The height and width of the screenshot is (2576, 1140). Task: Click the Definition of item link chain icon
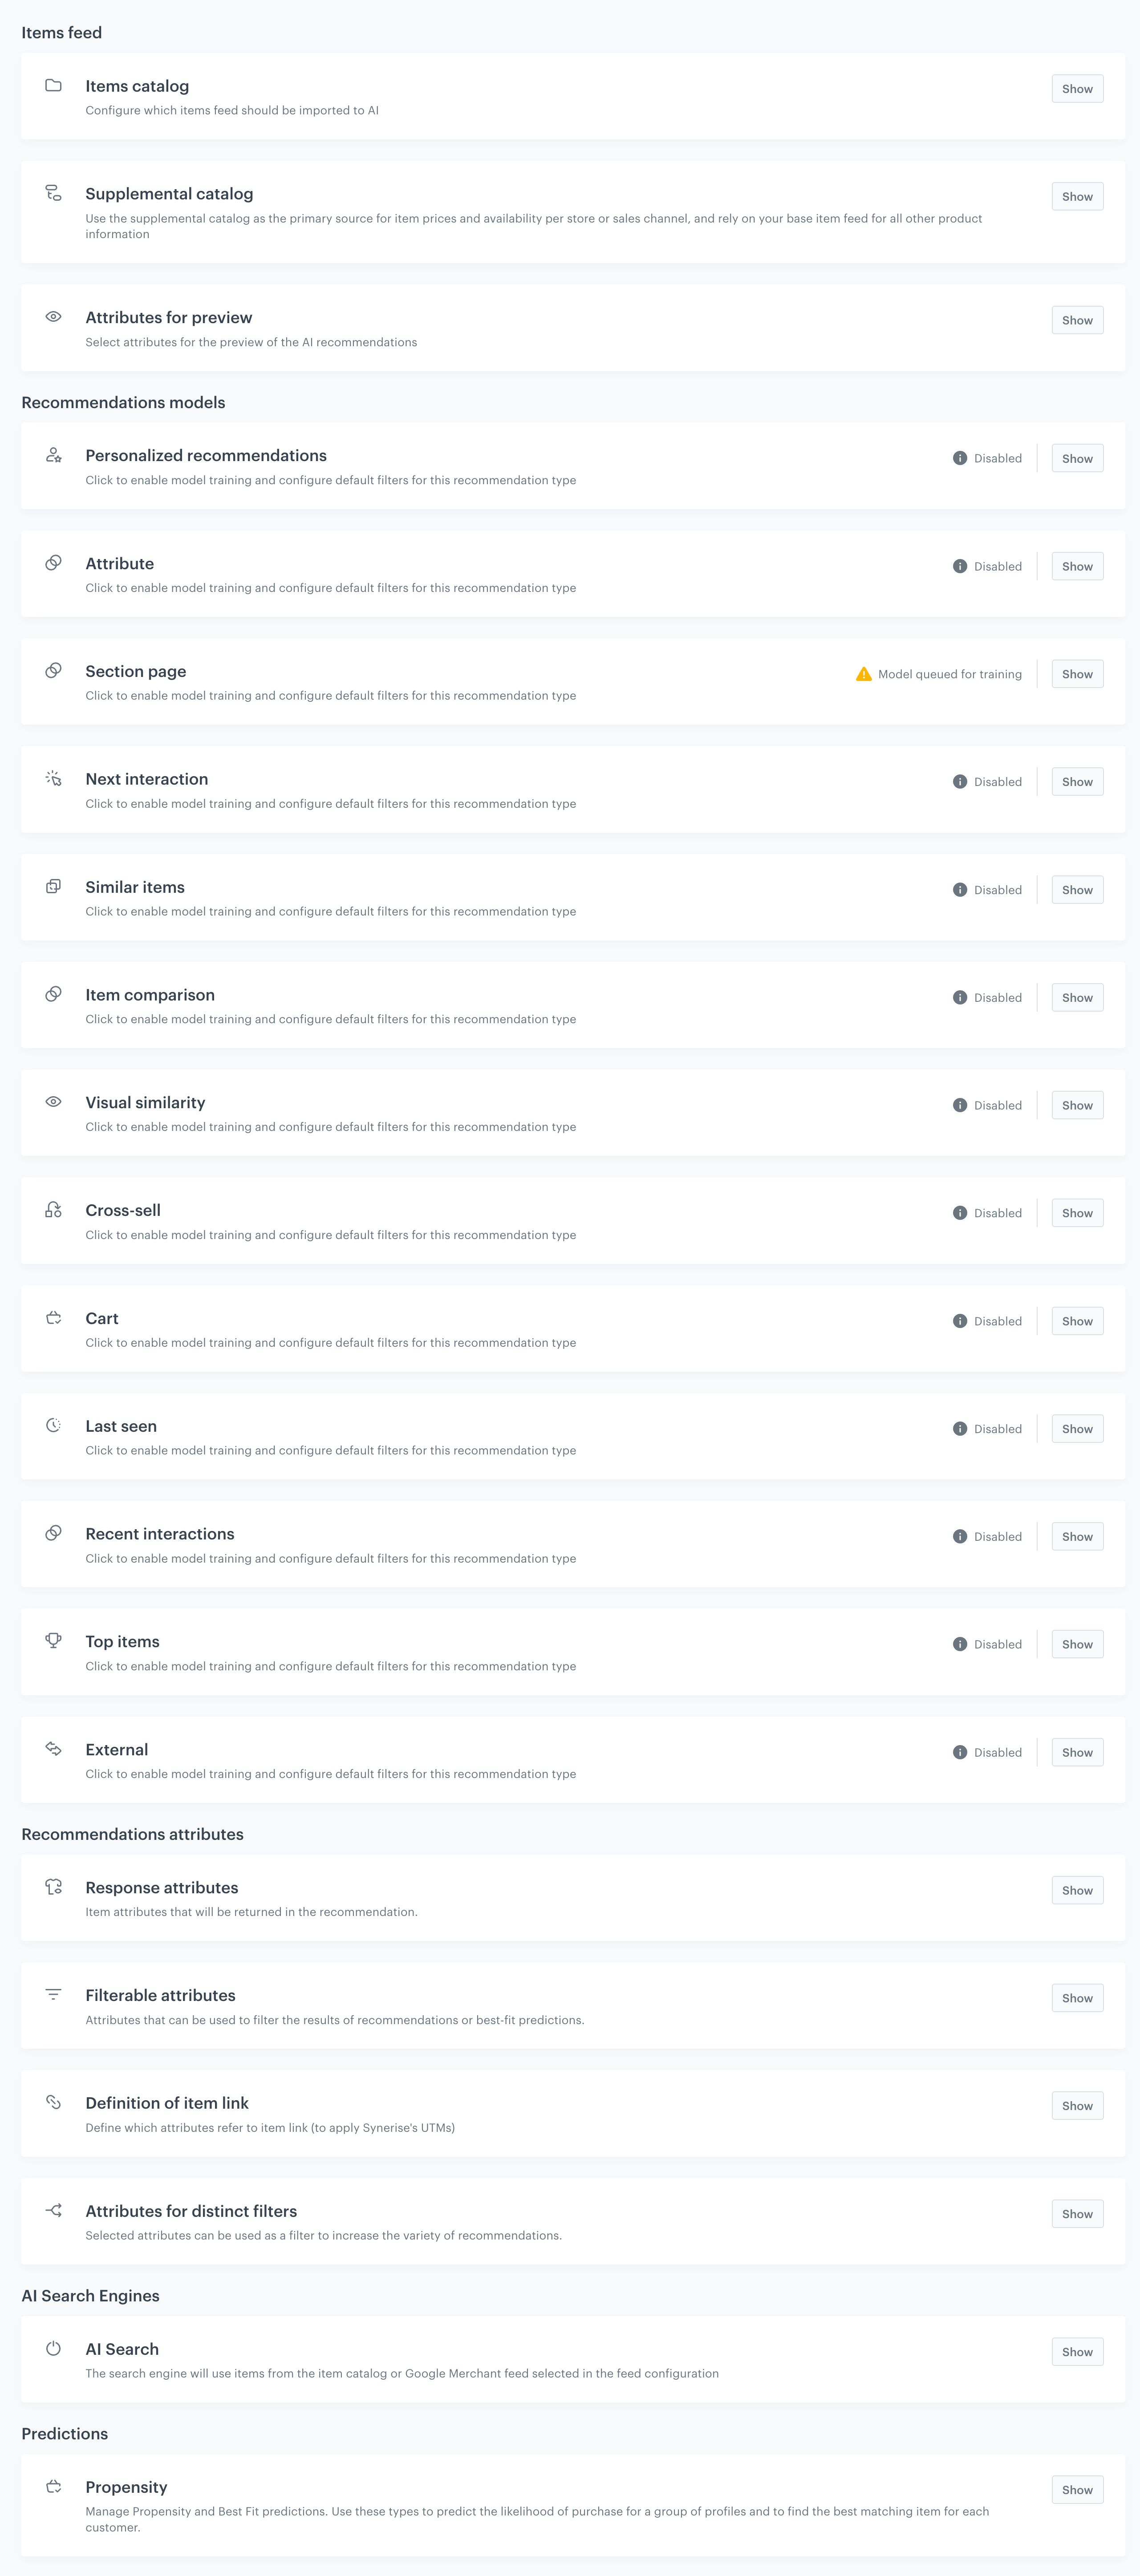pos(54,2102)
